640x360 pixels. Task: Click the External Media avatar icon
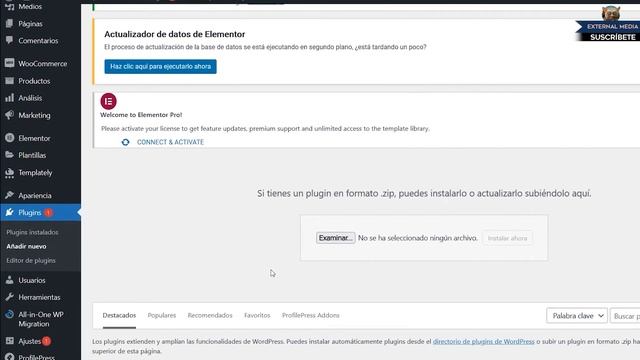pyautogui.click(x=611, y=13)
